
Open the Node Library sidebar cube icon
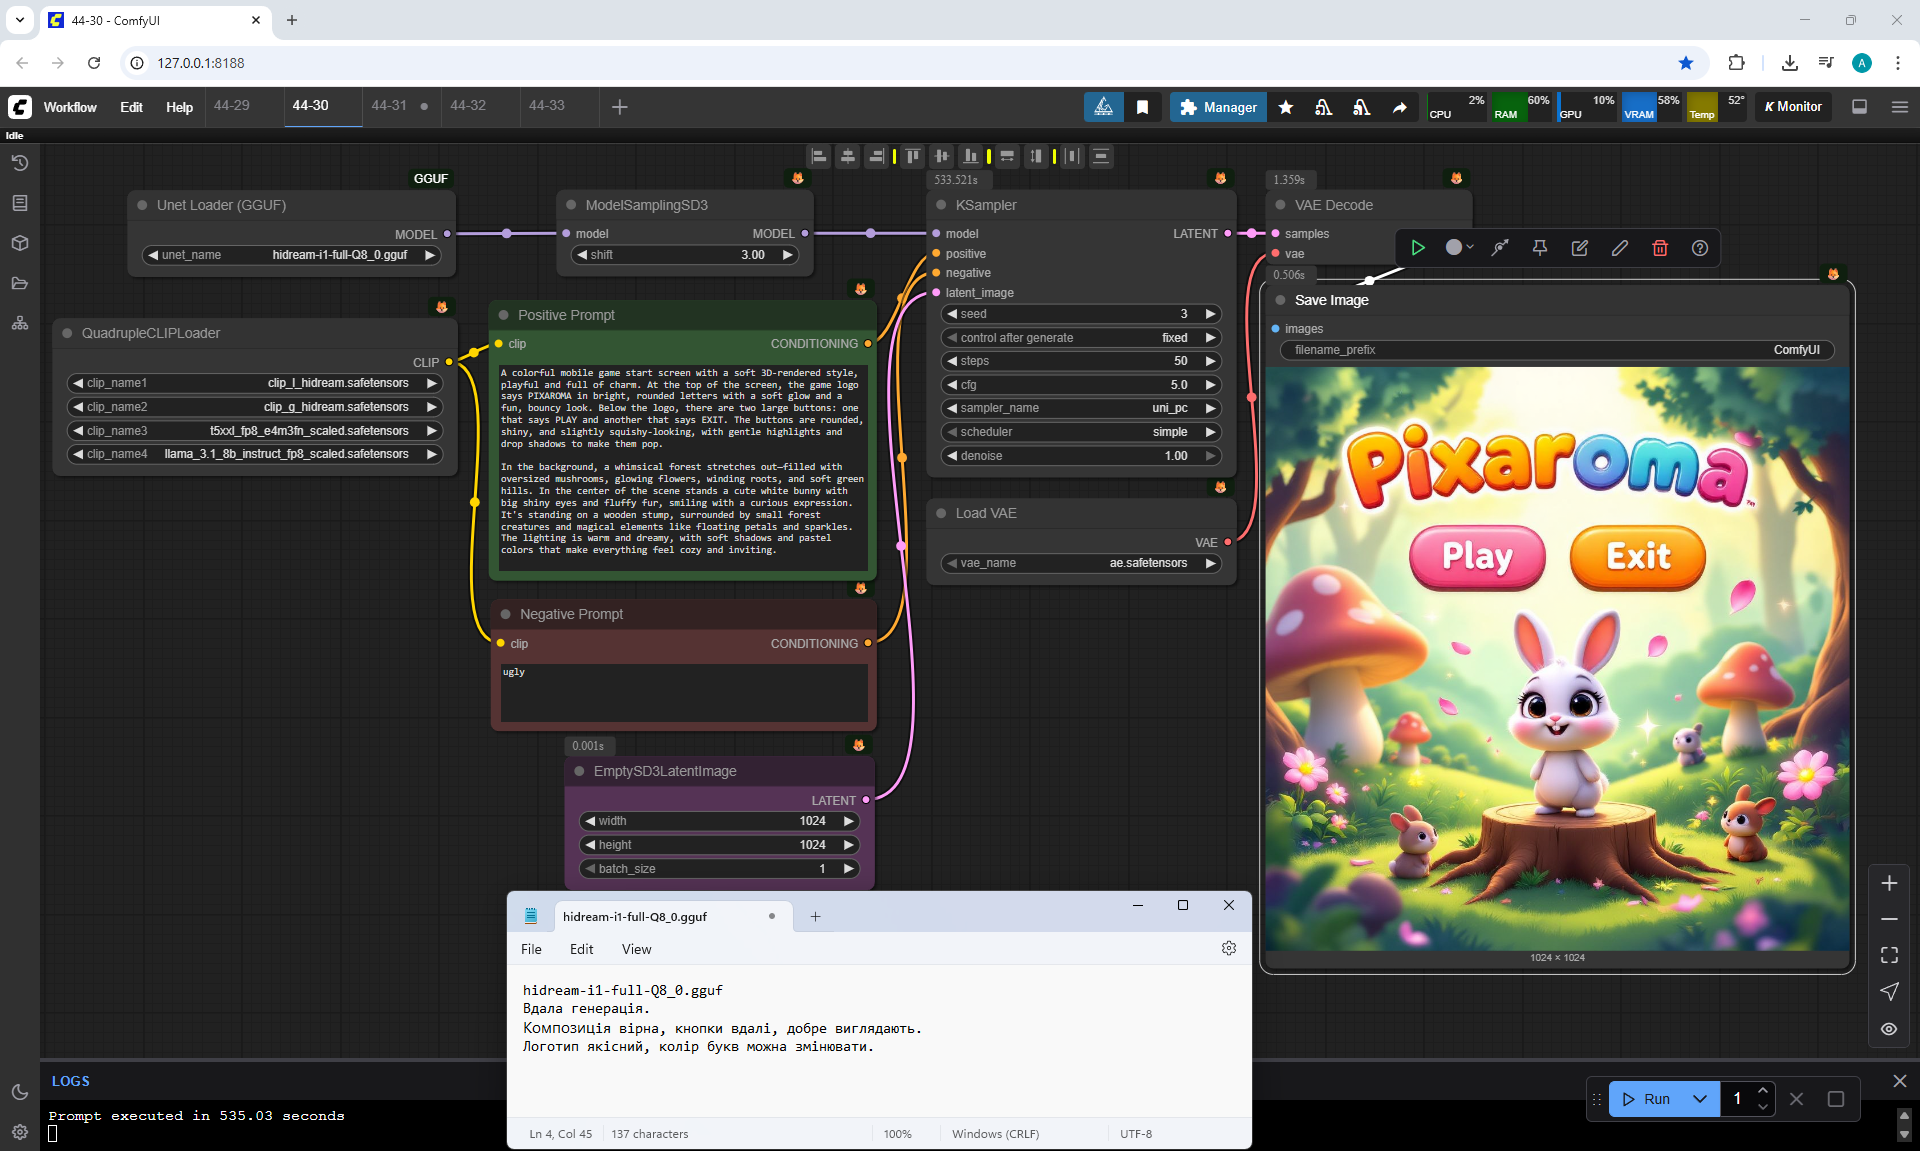point(20,243)
